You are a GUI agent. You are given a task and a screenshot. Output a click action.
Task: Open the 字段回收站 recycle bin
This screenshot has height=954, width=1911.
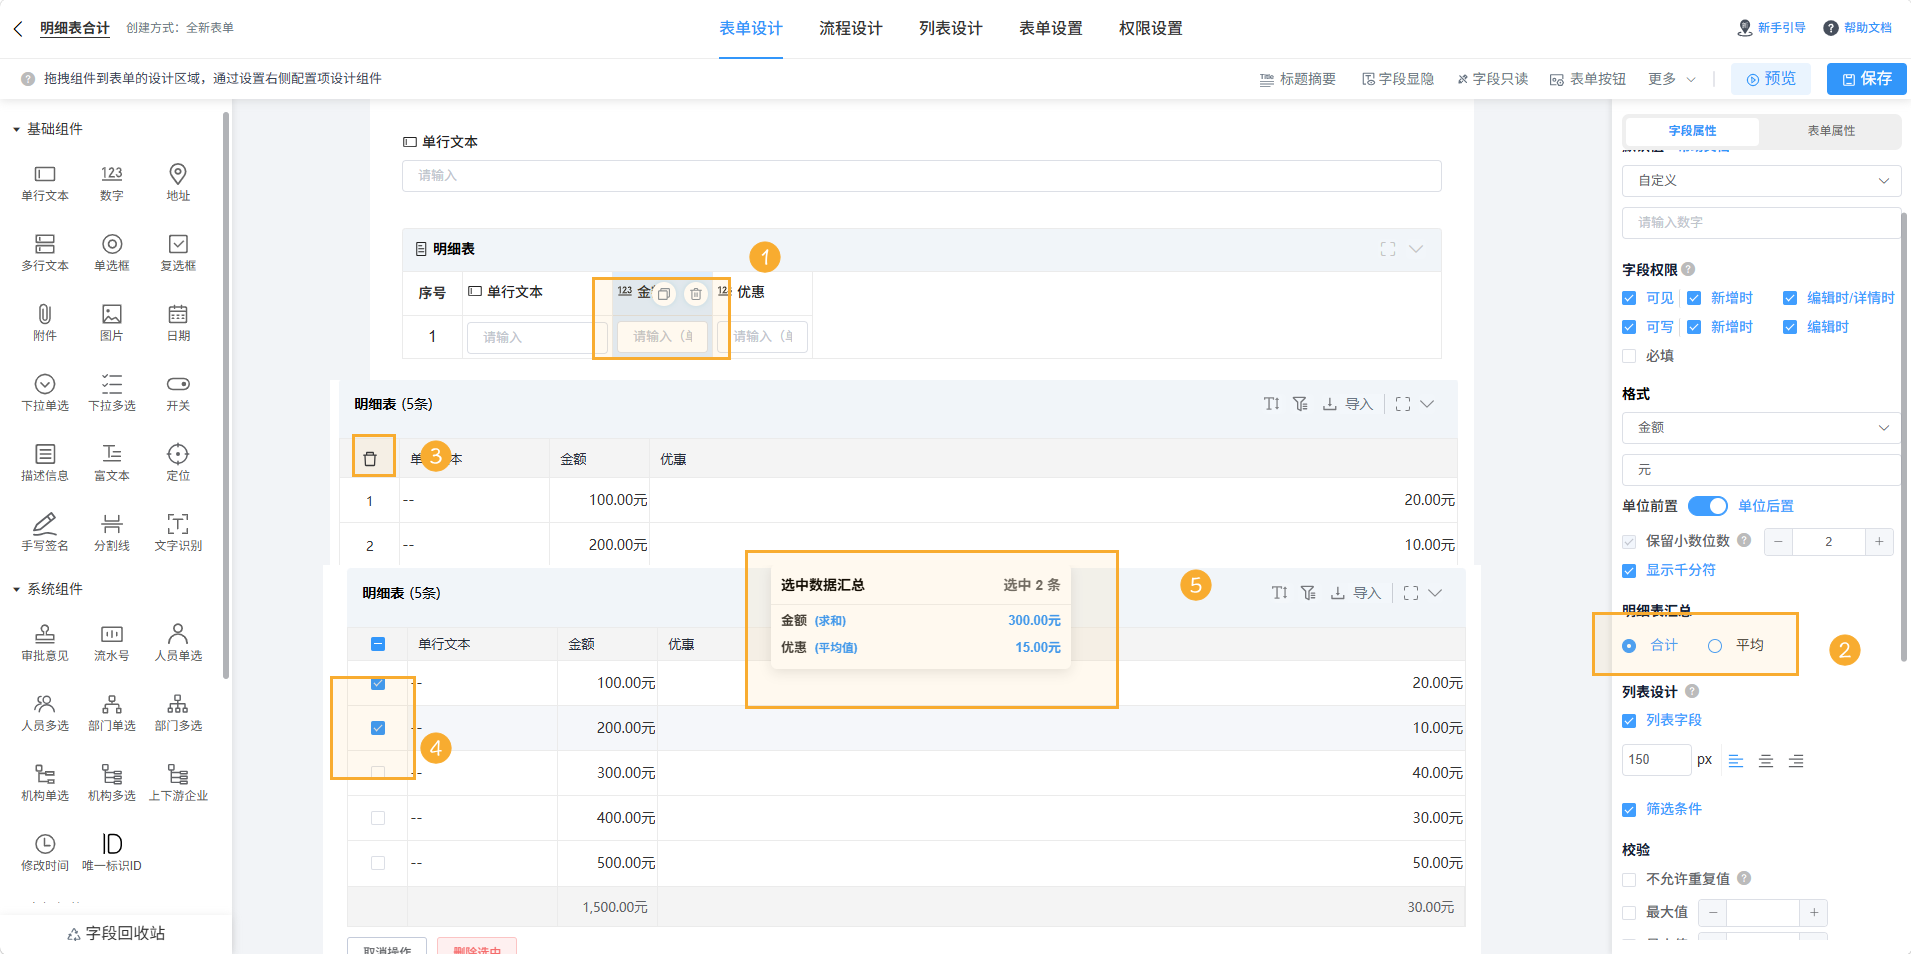116,933
